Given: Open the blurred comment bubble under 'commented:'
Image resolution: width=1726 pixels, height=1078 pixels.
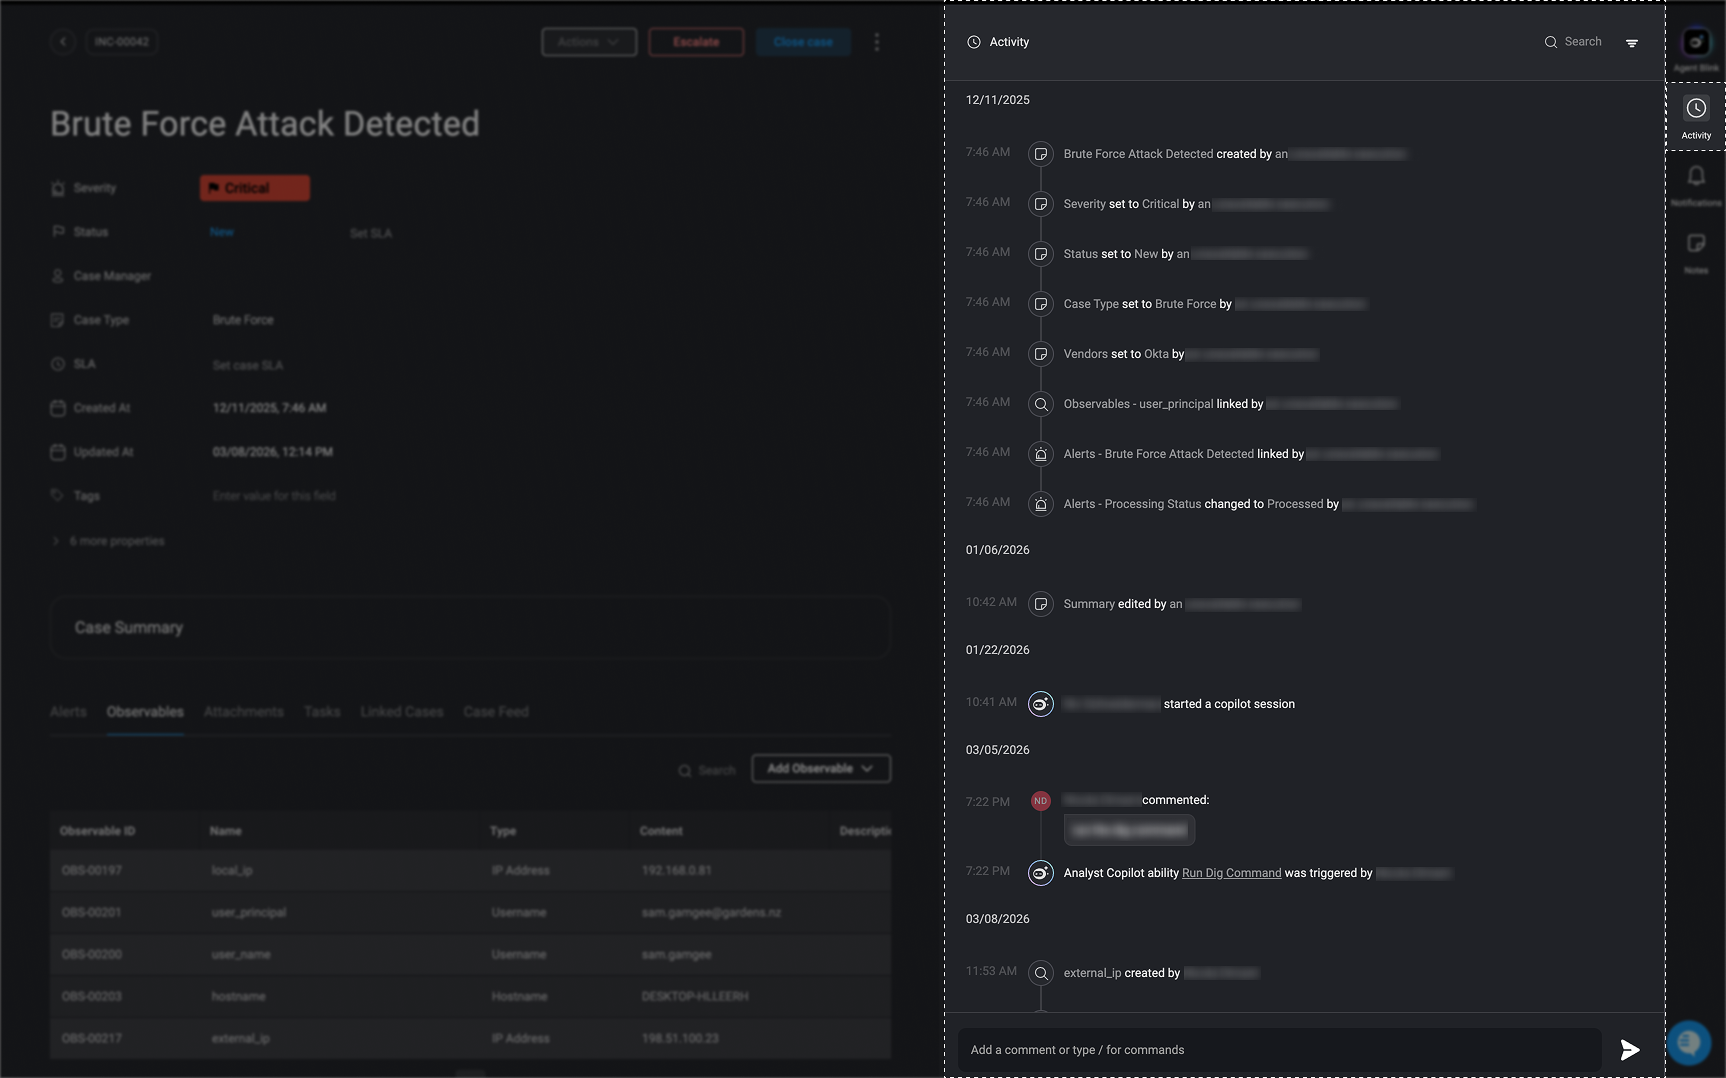Looking at the screenshot, I should [x=1129, y=830].
